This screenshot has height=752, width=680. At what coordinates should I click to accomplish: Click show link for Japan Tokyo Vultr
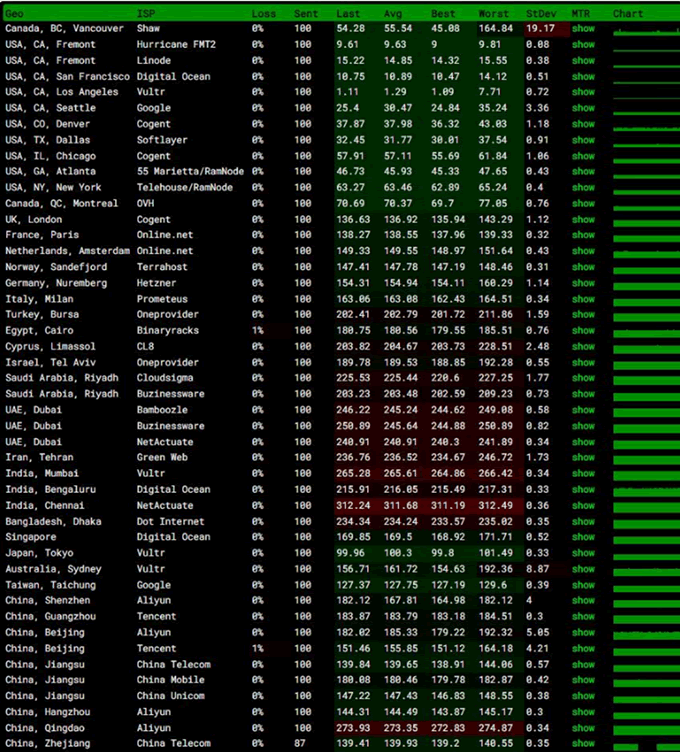click(583, 553)
